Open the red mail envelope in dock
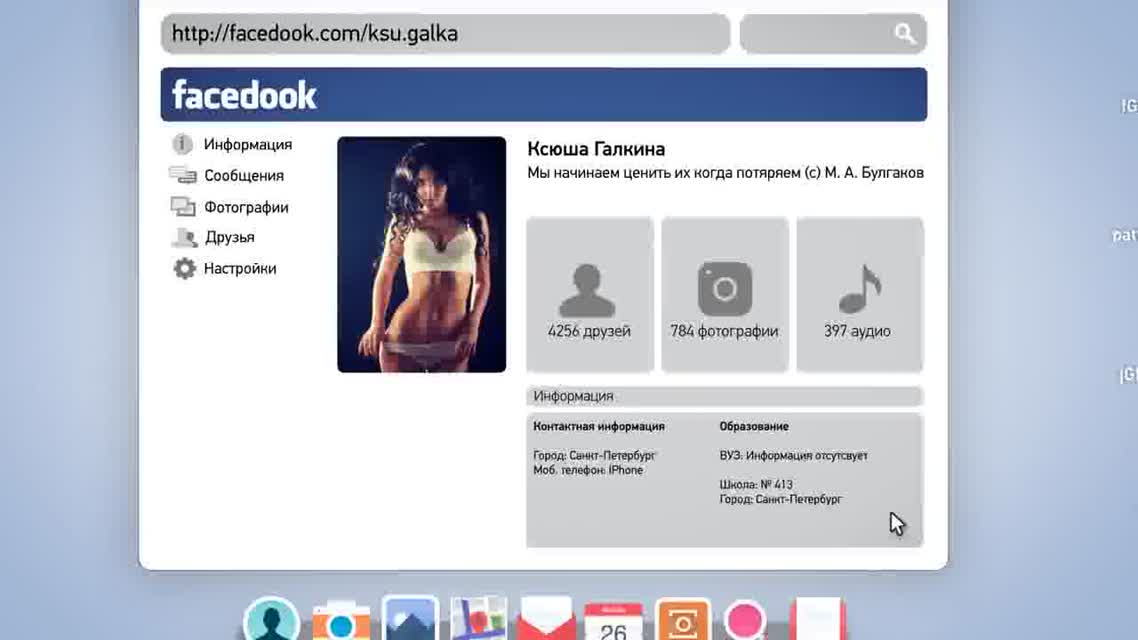Image resolution: width=1138 pixels, height=640 pixels. point(547,620)
